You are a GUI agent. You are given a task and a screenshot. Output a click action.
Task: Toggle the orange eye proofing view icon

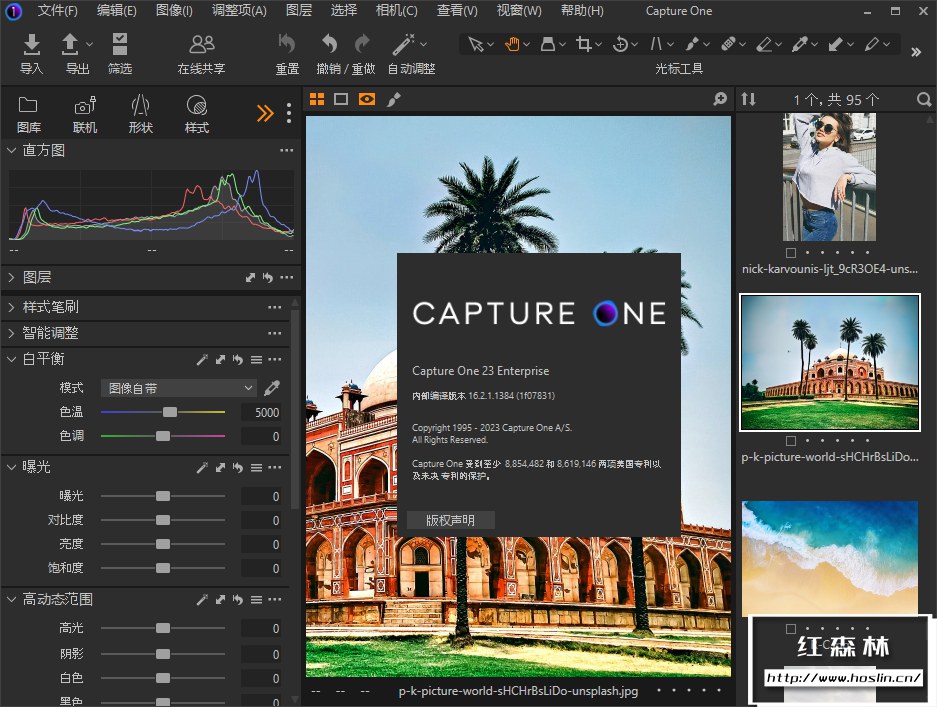(x=367, y=99)
